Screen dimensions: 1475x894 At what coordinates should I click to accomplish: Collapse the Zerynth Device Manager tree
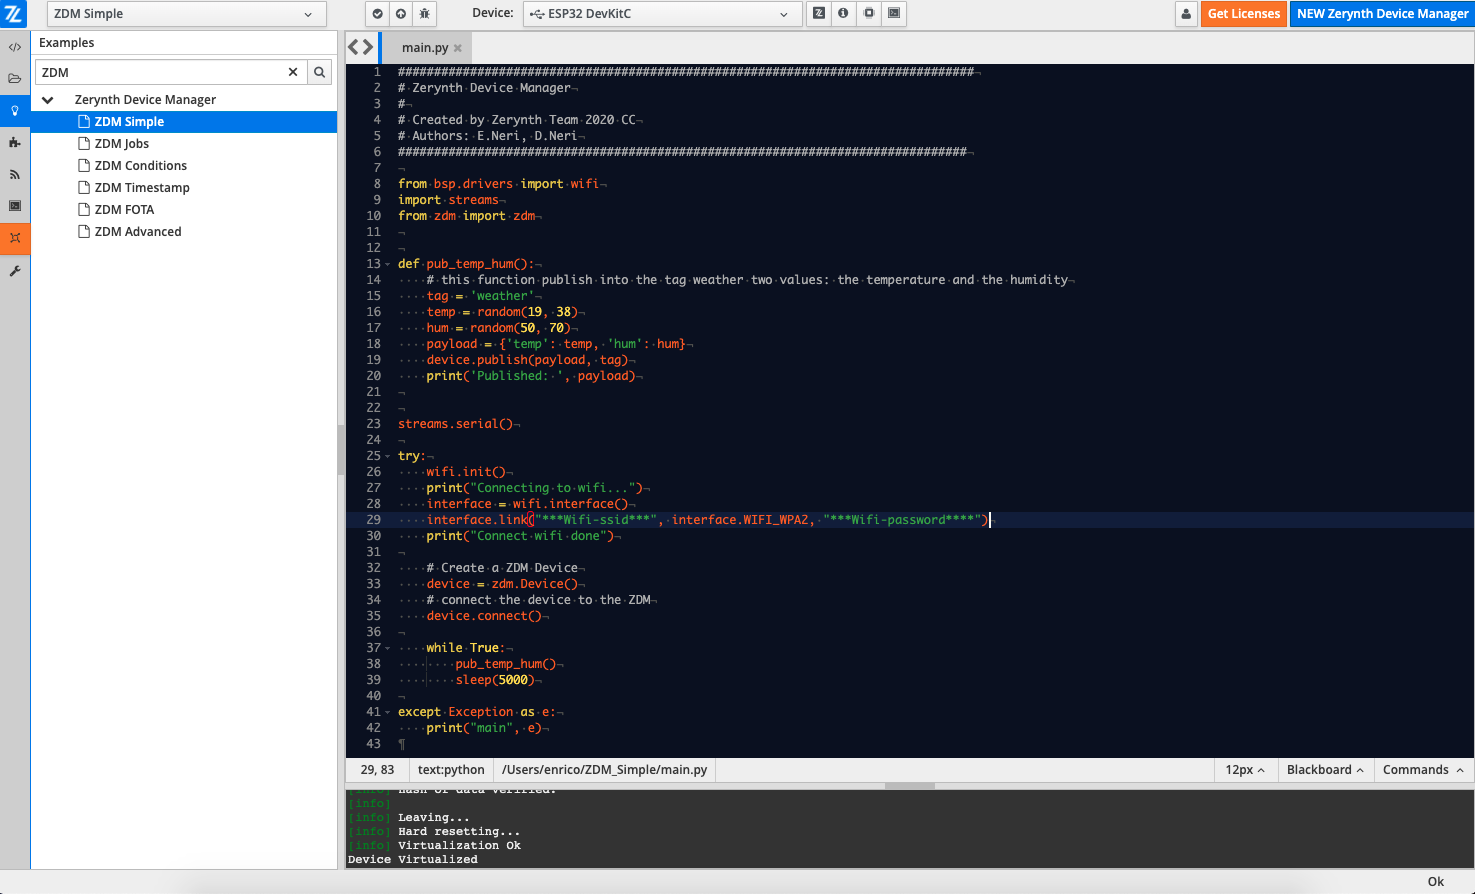(47, 100)
